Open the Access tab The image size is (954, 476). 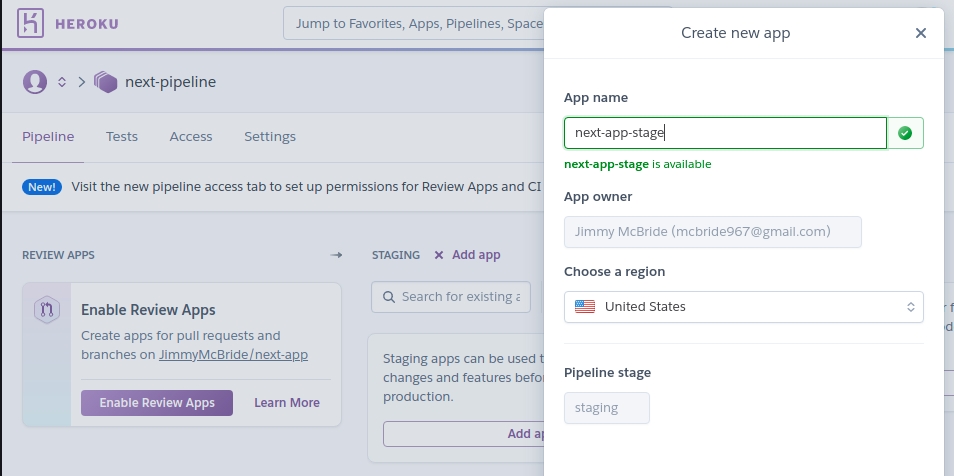tap(191, 137)
